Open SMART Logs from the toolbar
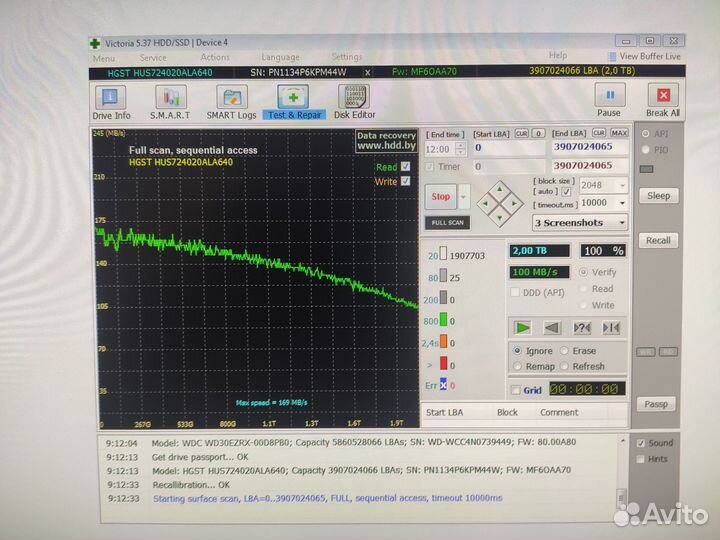Image resolution: width=720 pixels, height=540 pixels. 232,102
